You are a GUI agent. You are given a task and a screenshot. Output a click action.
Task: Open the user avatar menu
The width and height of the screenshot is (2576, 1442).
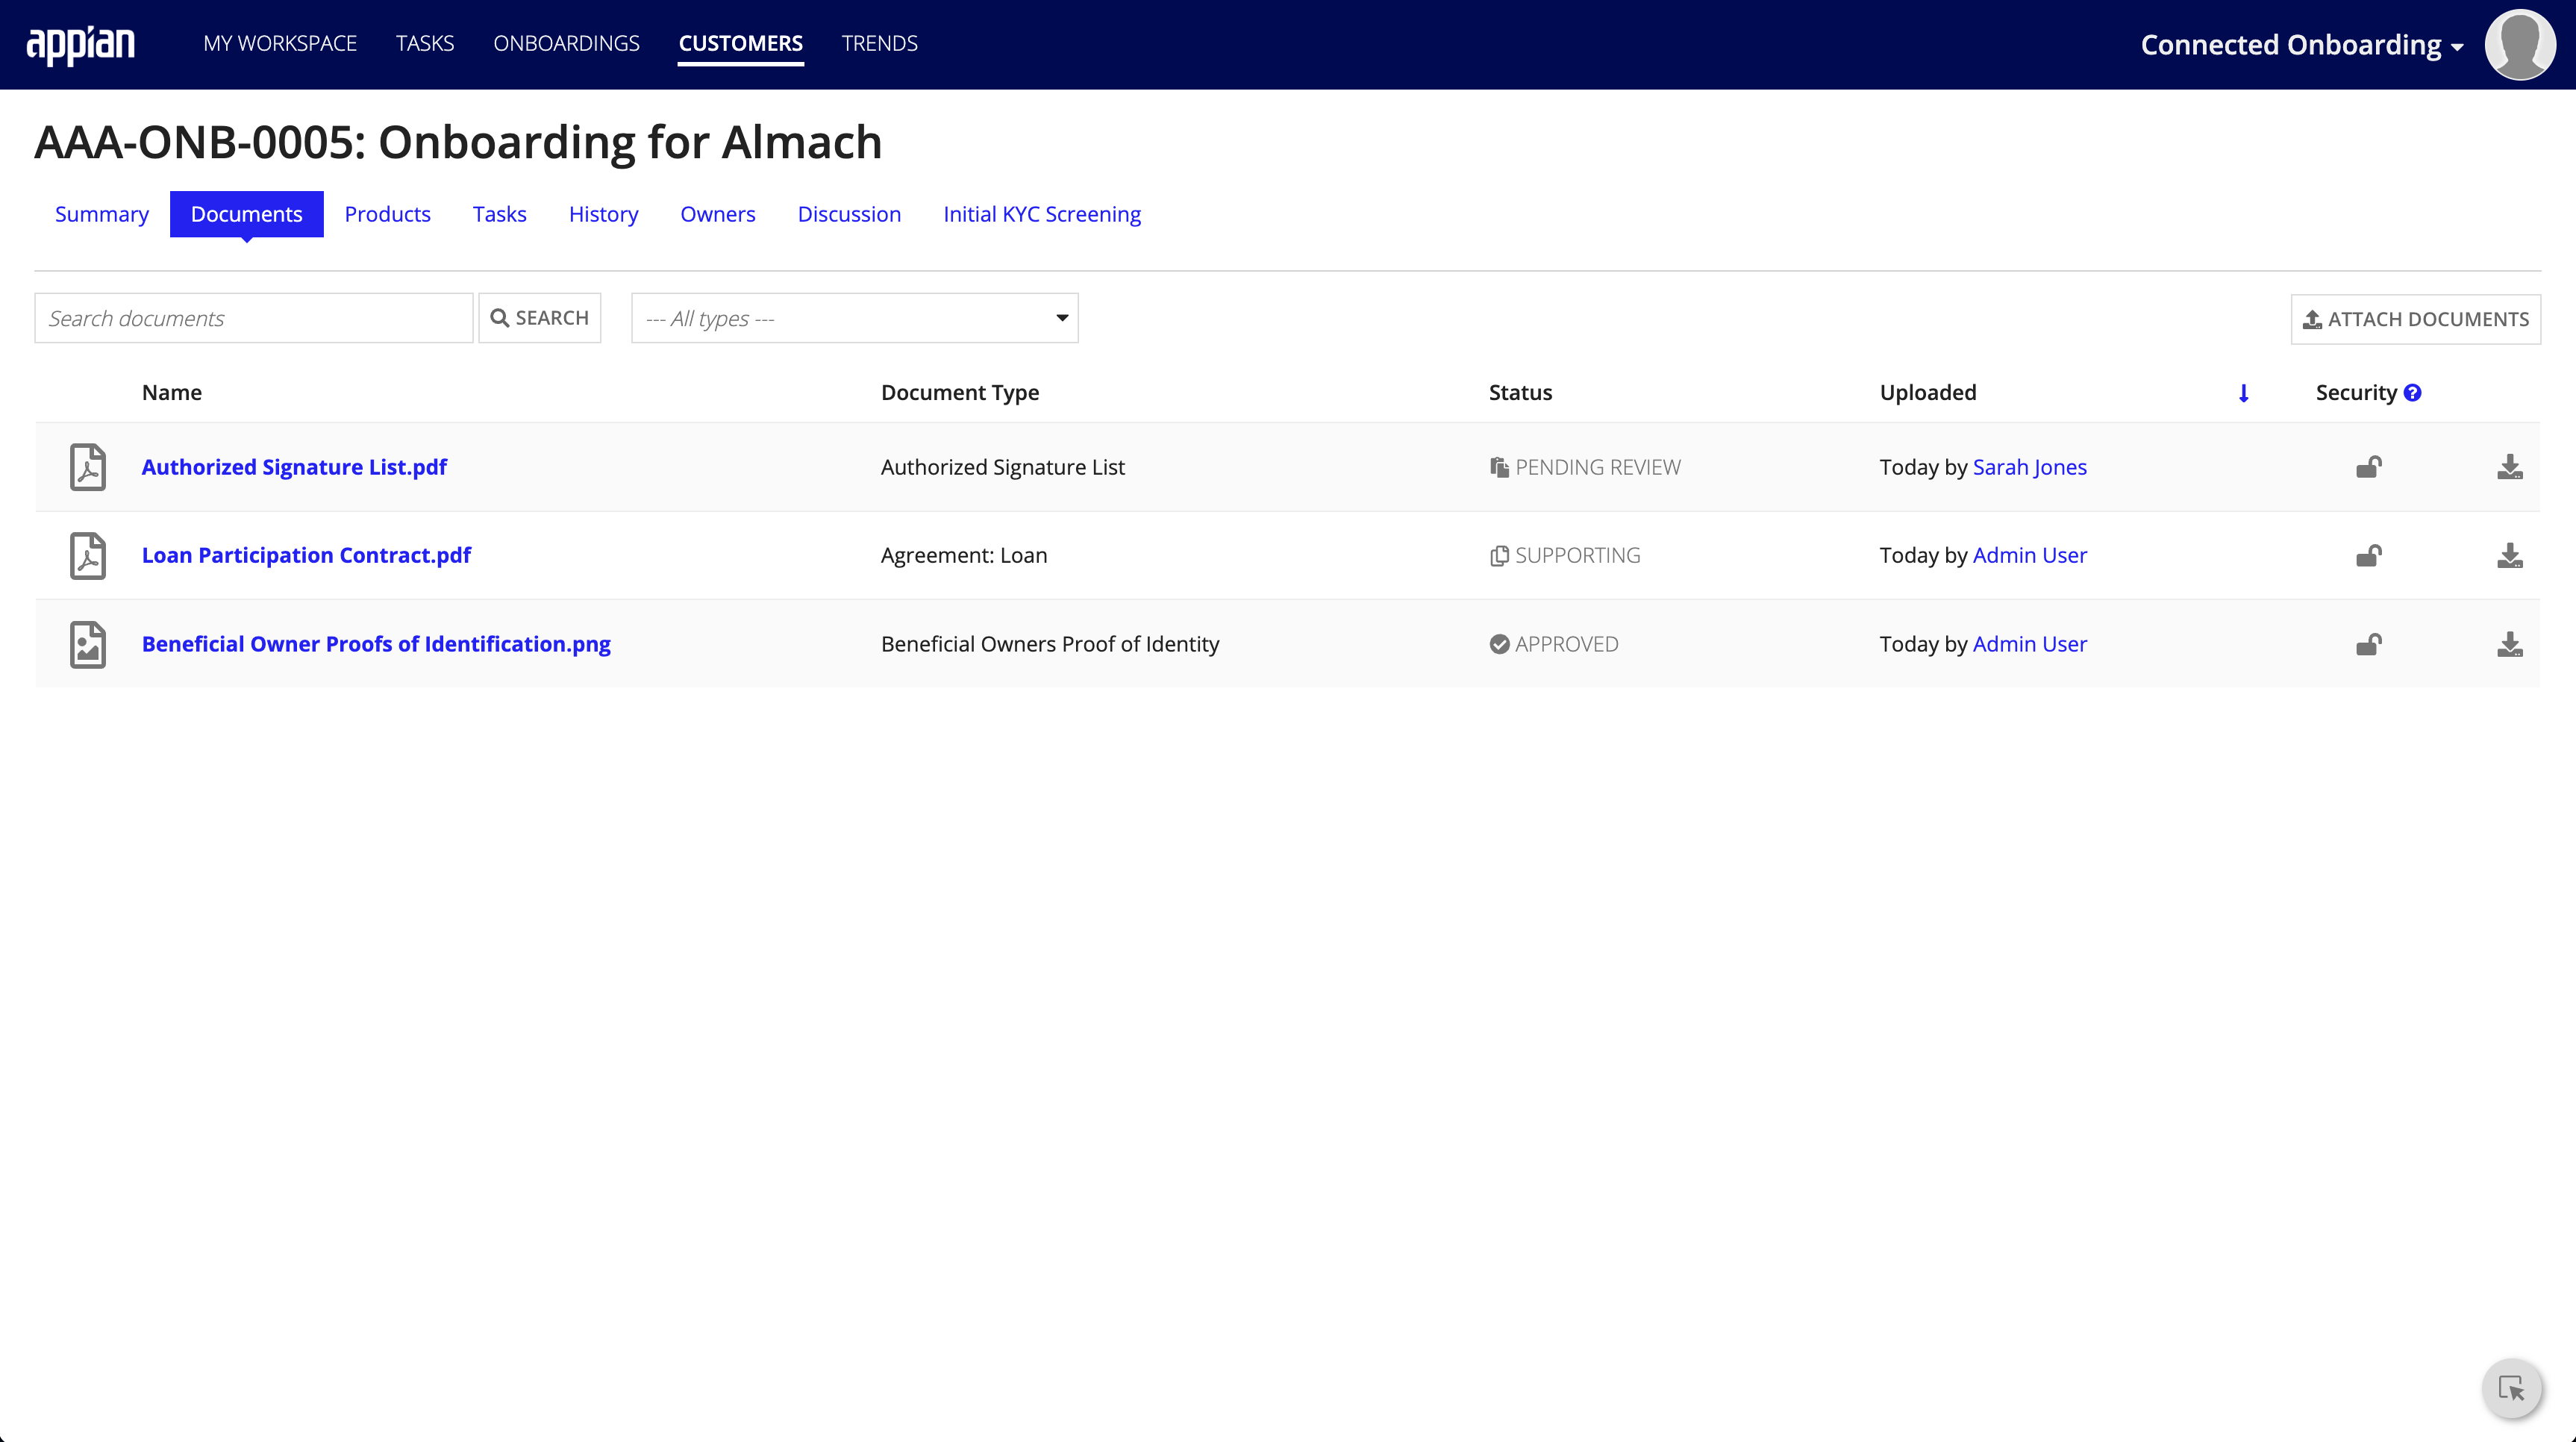tap(2520, 45)
